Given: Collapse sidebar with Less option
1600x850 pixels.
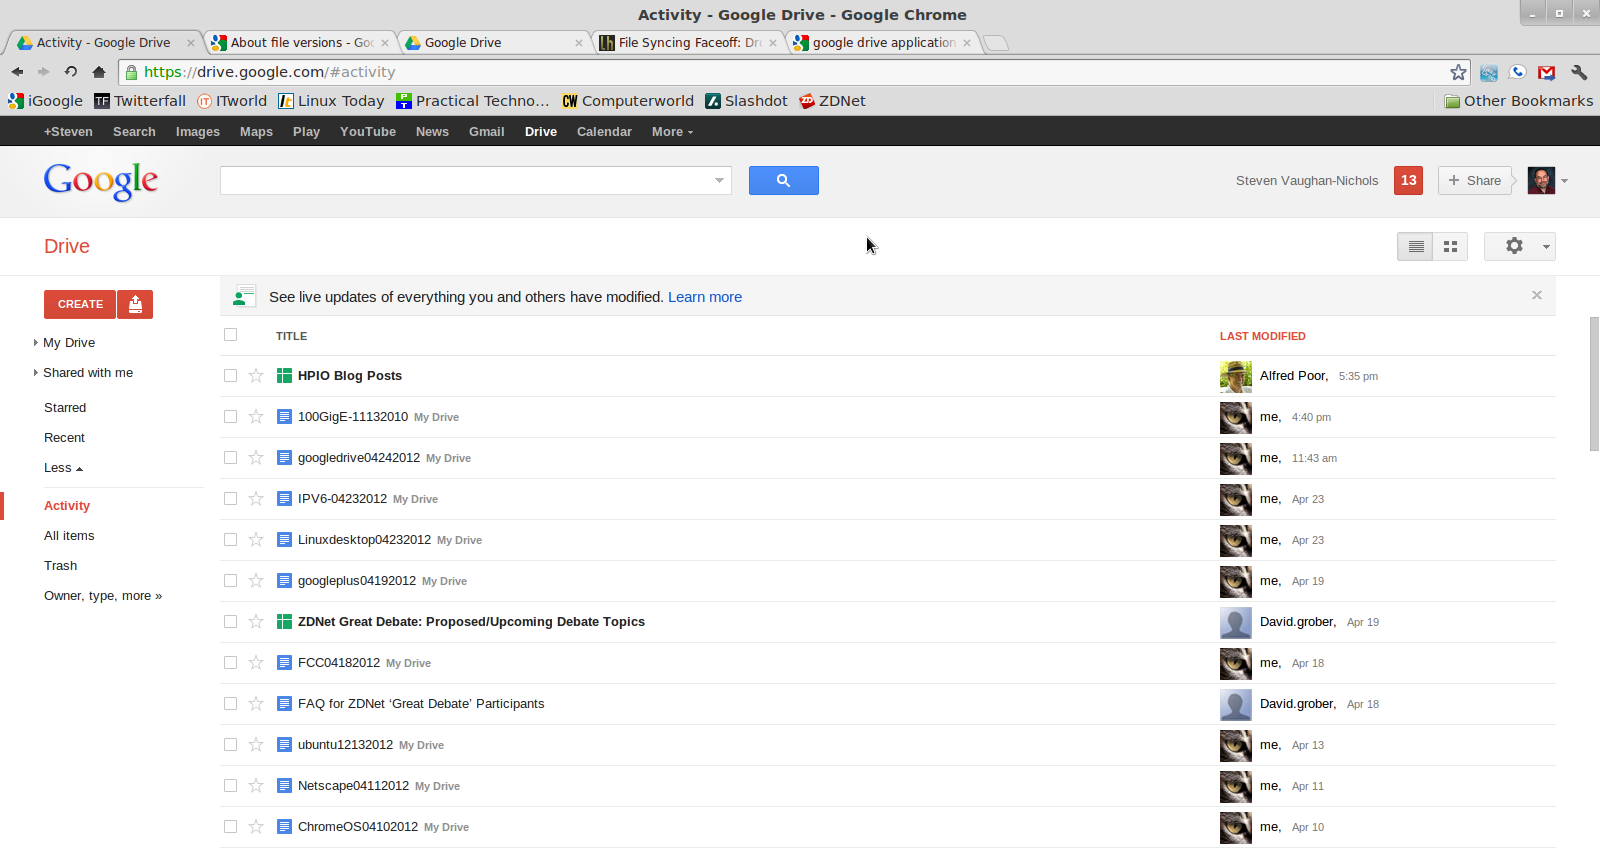Looking at the screenshot, I should 63,468.
